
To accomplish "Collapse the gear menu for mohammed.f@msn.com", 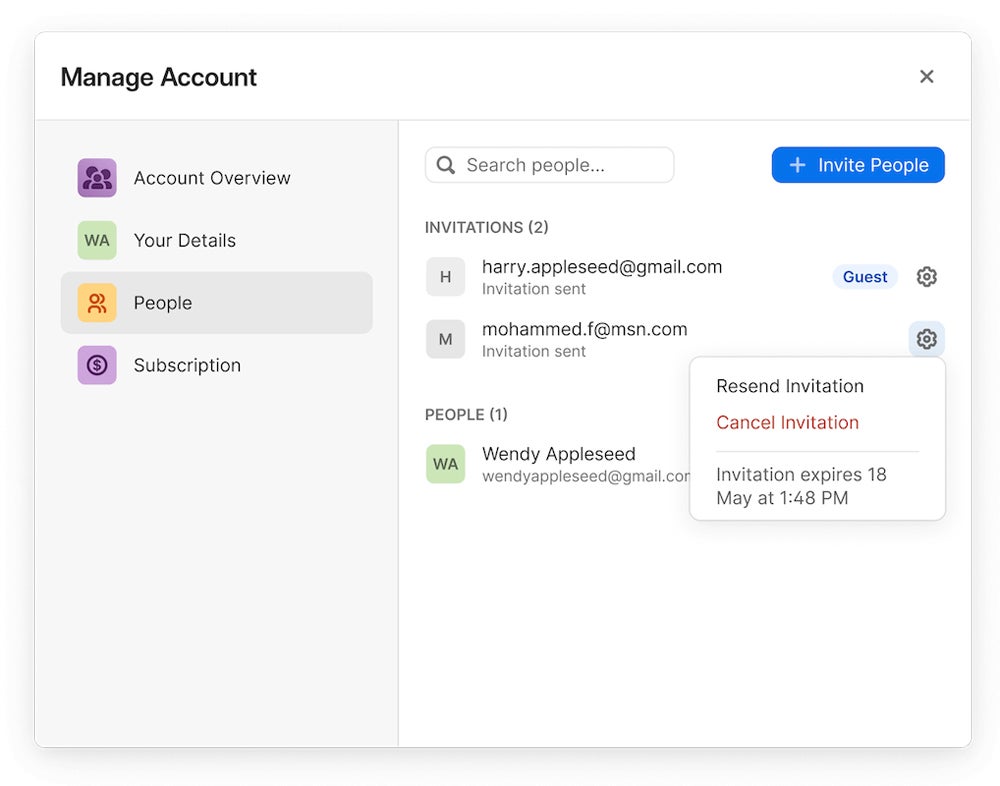I will coord(926,339).
